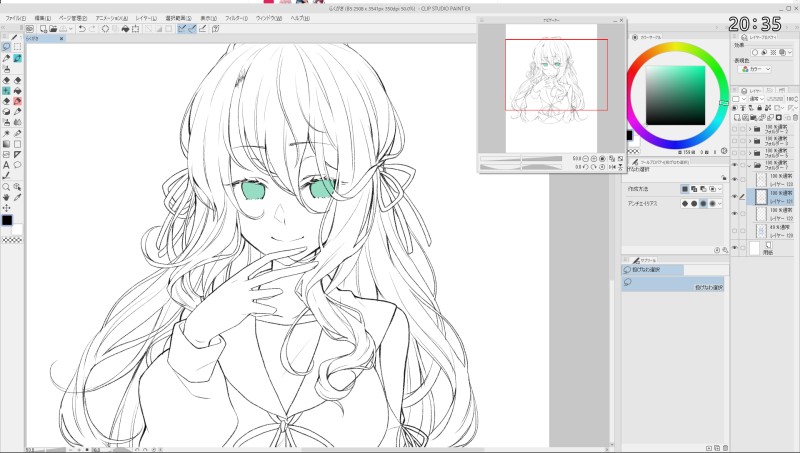The image size is (800, 453).
Task: Expand フォルダー 3 layer folder
Action: click(750, 141)
